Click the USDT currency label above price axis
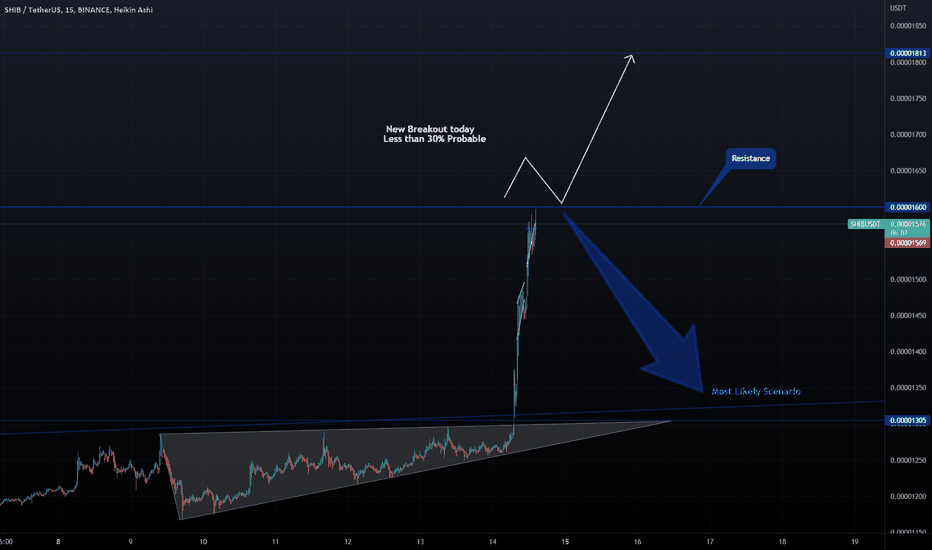This screenshot has width=932, height=550. [898, 8]
